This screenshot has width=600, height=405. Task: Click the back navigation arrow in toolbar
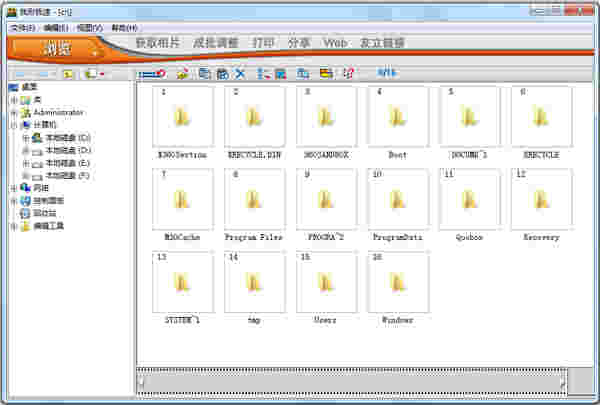click(21, 73)
